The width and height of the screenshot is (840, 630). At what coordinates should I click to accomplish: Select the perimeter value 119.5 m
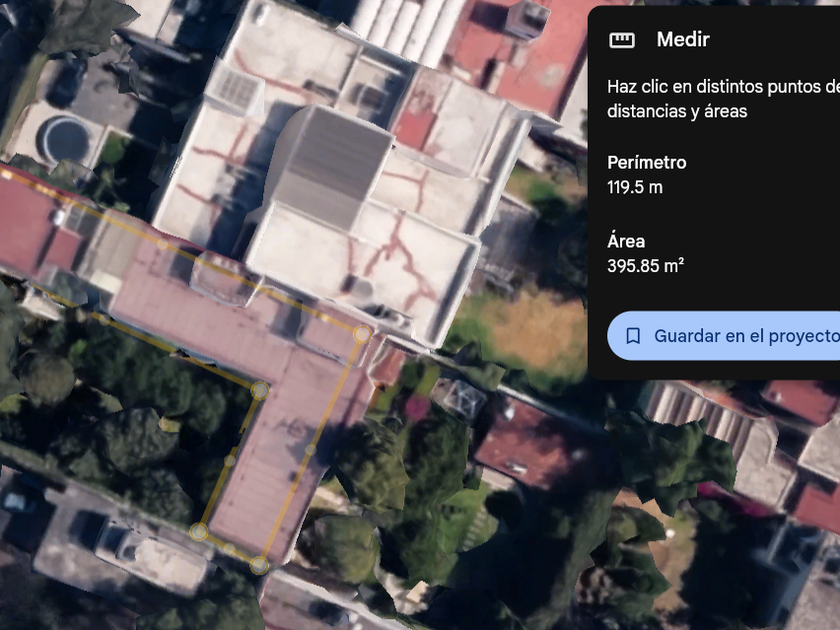(635, 187)
